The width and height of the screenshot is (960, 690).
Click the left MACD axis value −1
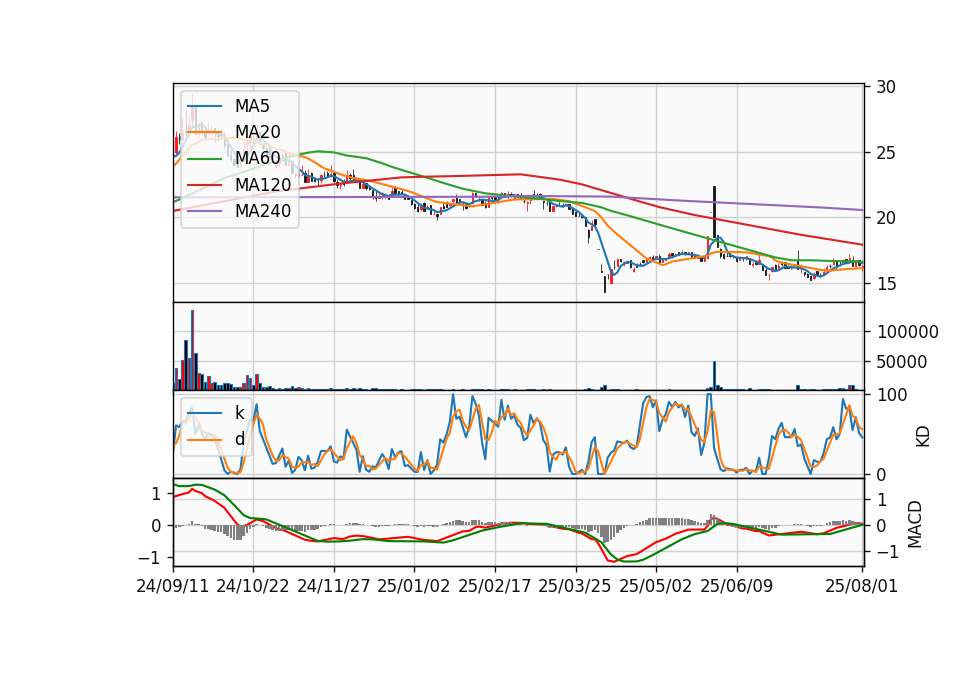click(x=150, y=558)
